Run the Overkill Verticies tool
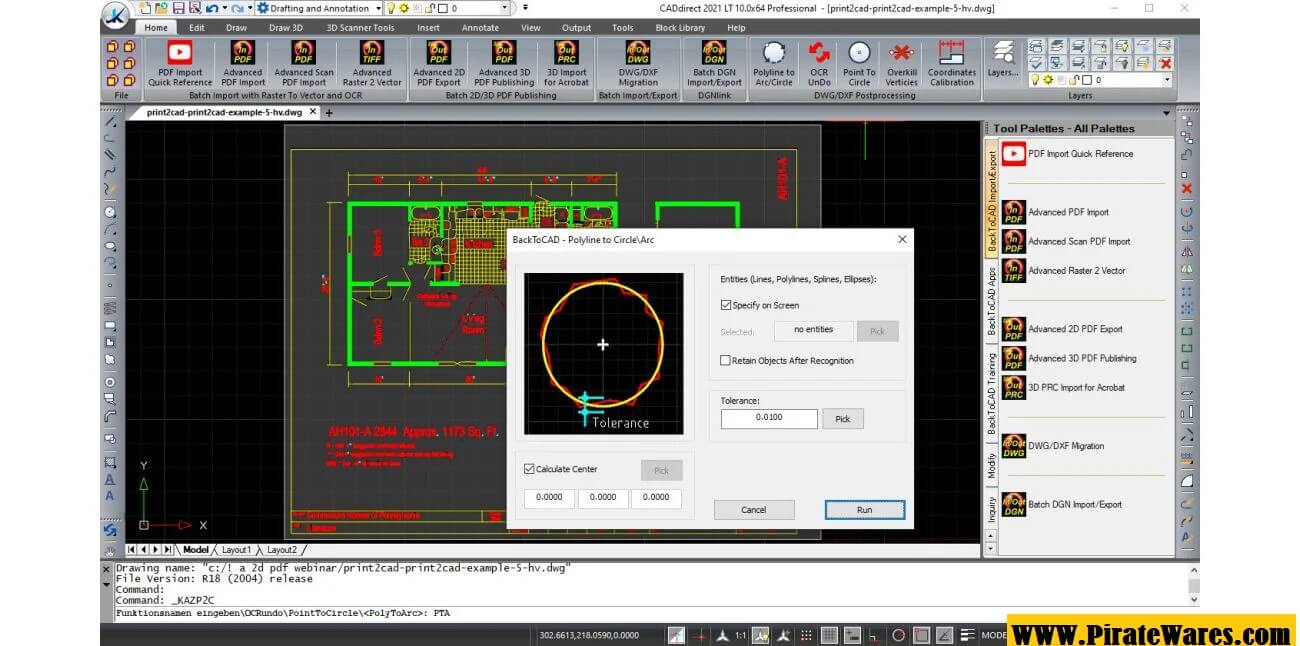This screenshot has height=646, width=1300. click(x=902, y=63)
